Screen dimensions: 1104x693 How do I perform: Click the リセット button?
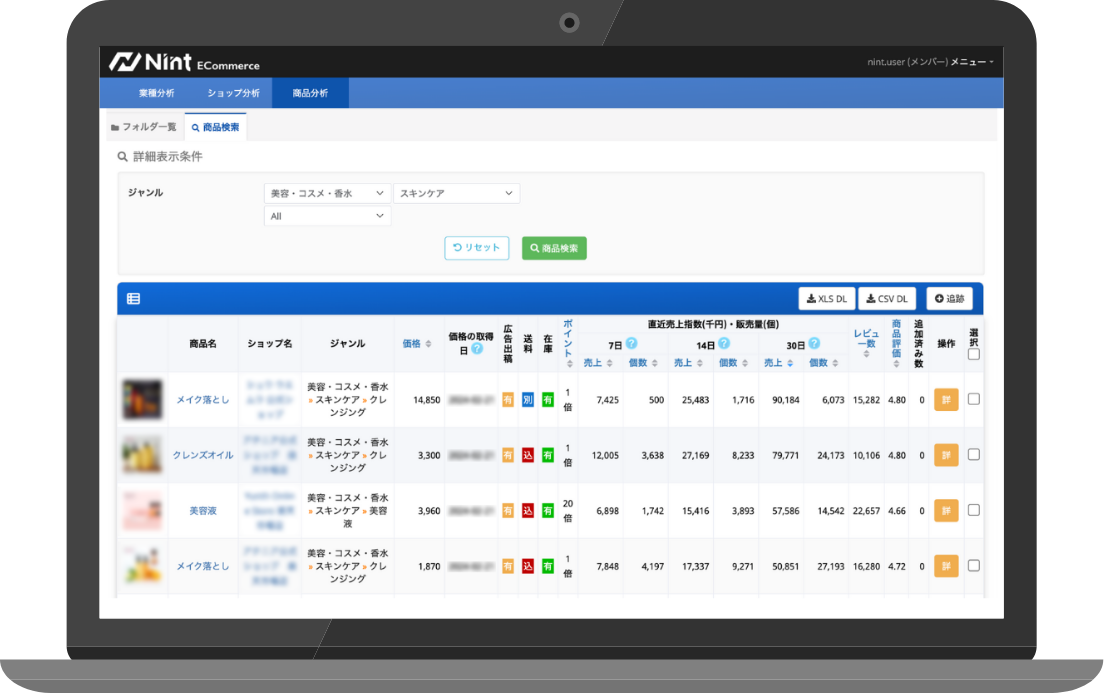(x=477, y=248)
